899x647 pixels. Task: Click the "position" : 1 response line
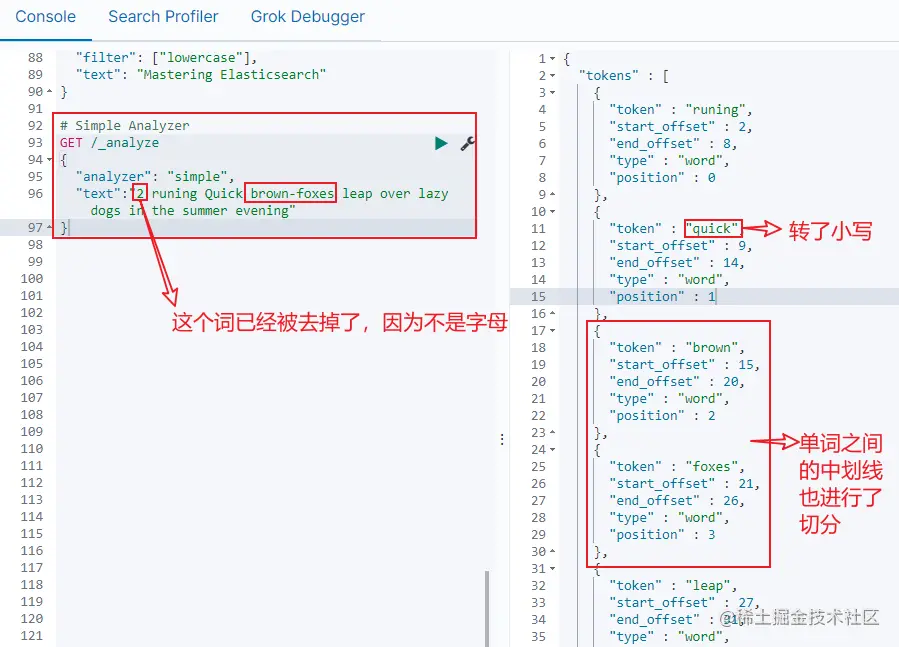pyautogui.click(x=663, y=297)
